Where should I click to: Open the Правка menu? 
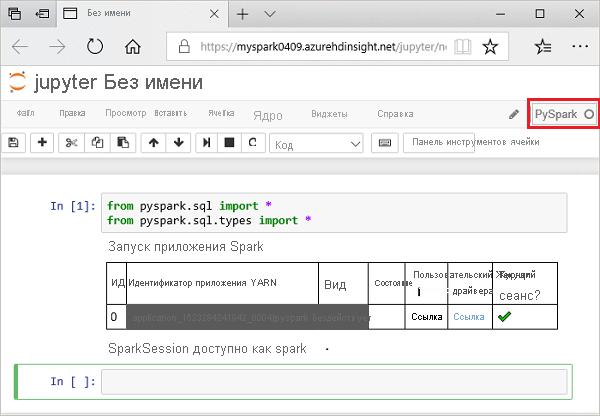(72, 113)
